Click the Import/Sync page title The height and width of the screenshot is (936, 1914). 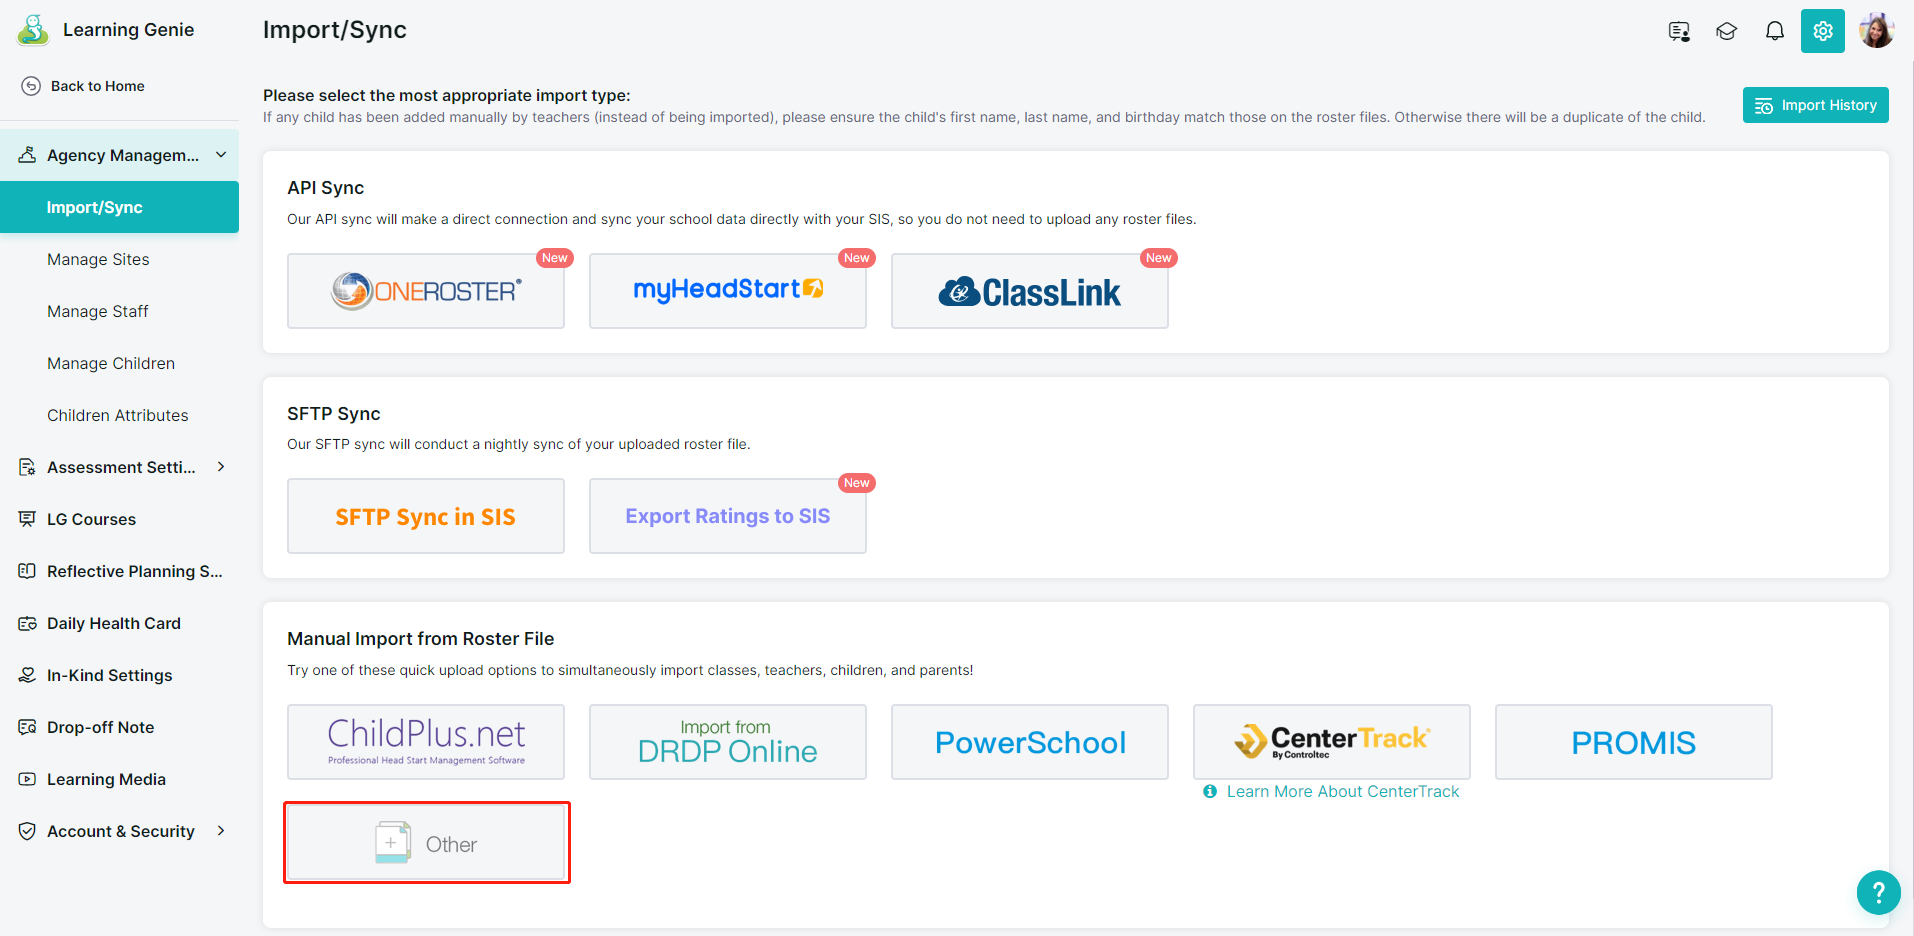[335, 30]
